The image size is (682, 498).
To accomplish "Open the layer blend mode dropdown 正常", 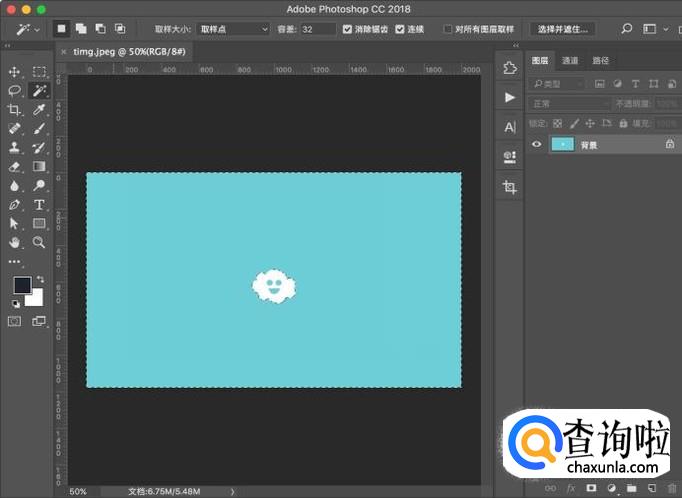I will point(569,103).
